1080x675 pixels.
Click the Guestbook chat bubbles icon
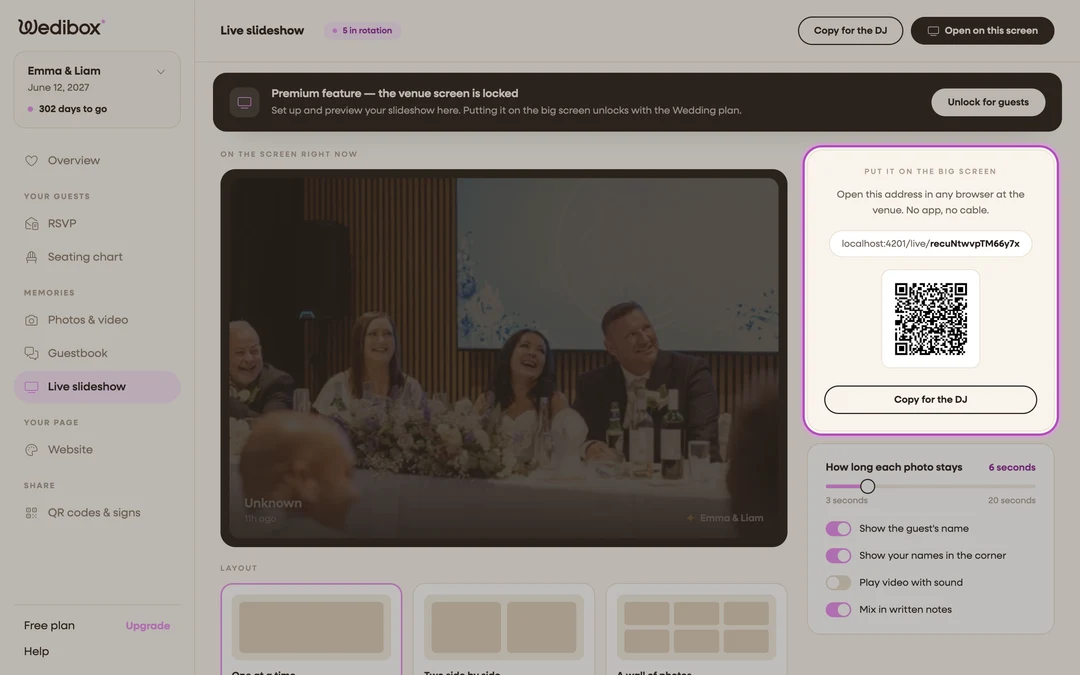pyautogui.click(x=32, y=353)
